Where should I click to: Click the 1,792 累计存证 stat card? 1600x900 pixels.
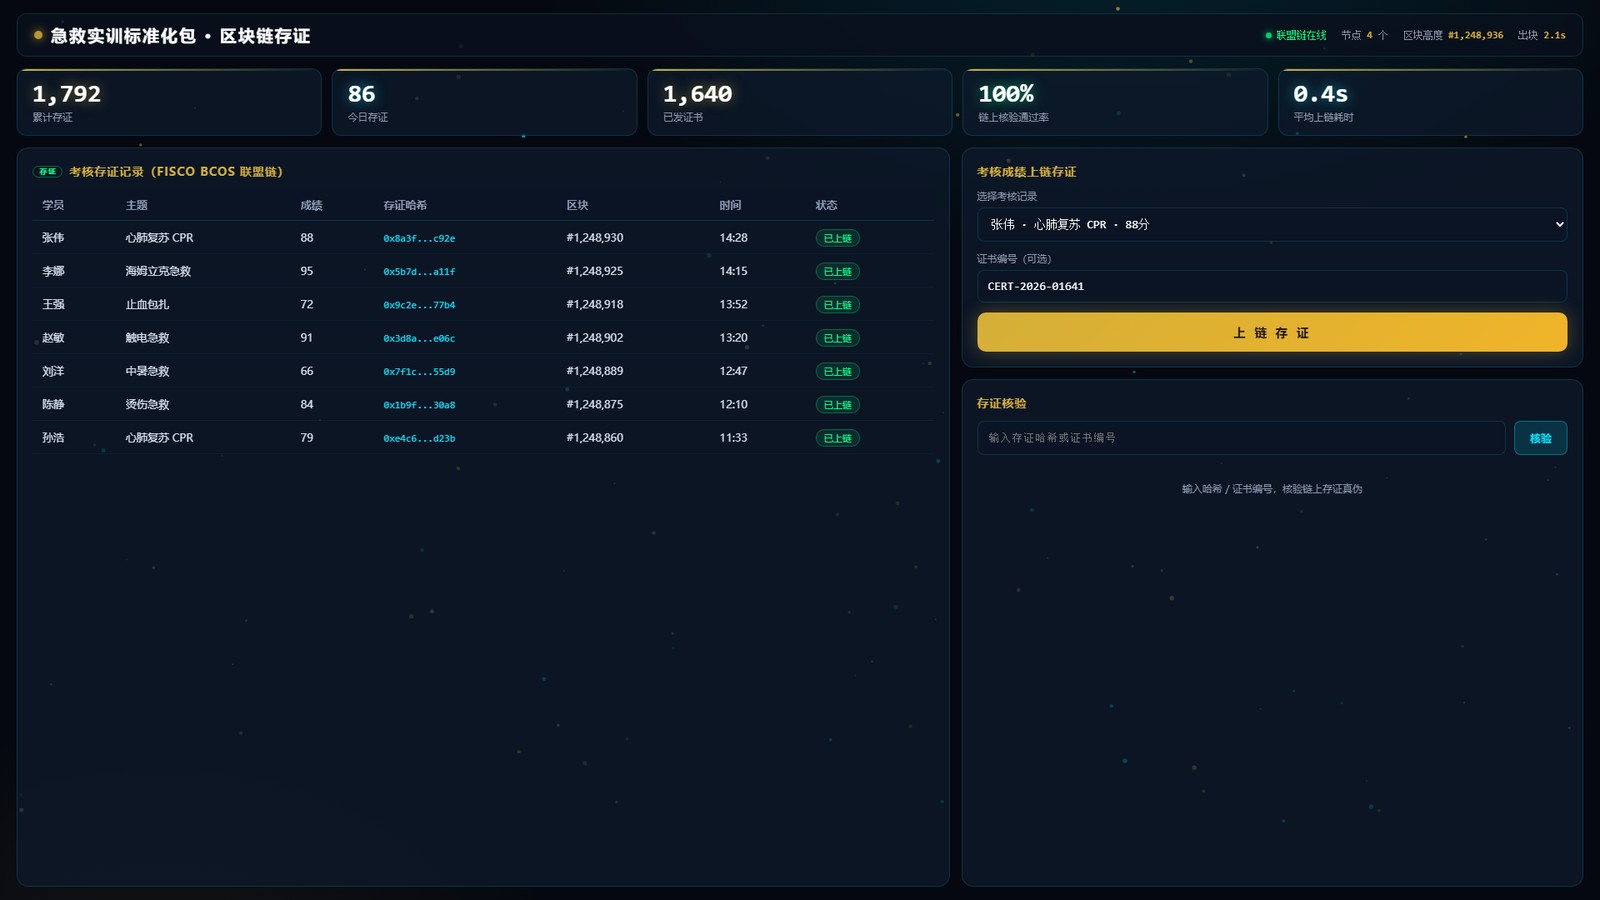(169, 102)
